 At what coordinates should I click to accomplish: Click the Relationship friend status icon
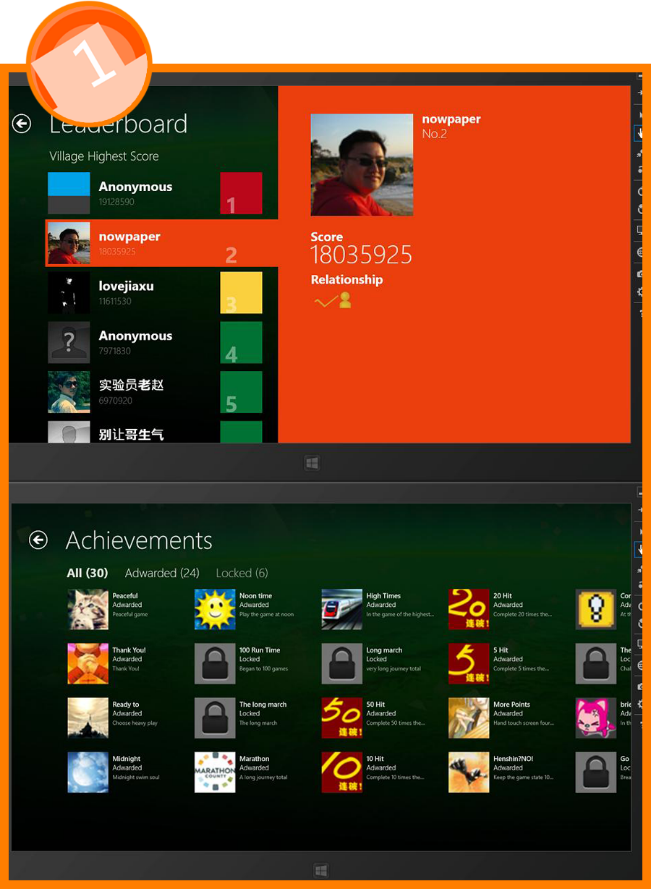tap(333, 300)
